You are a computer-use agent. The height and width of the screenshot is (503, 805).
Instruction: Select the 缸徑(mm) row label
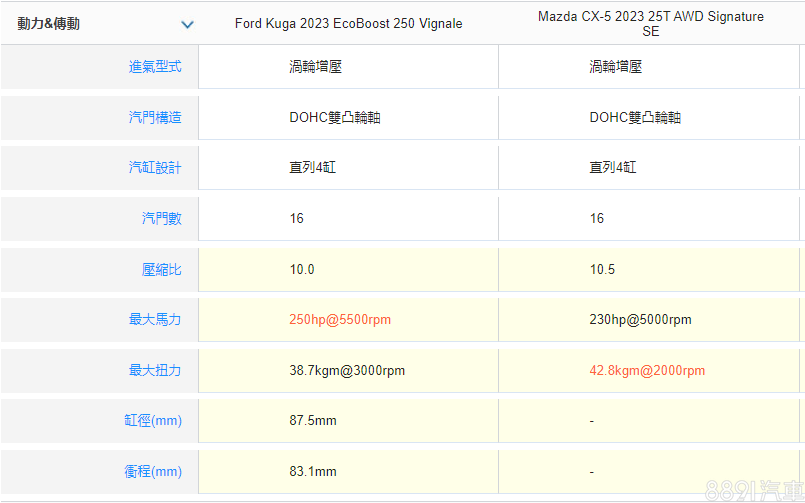[x=152, y=421]
